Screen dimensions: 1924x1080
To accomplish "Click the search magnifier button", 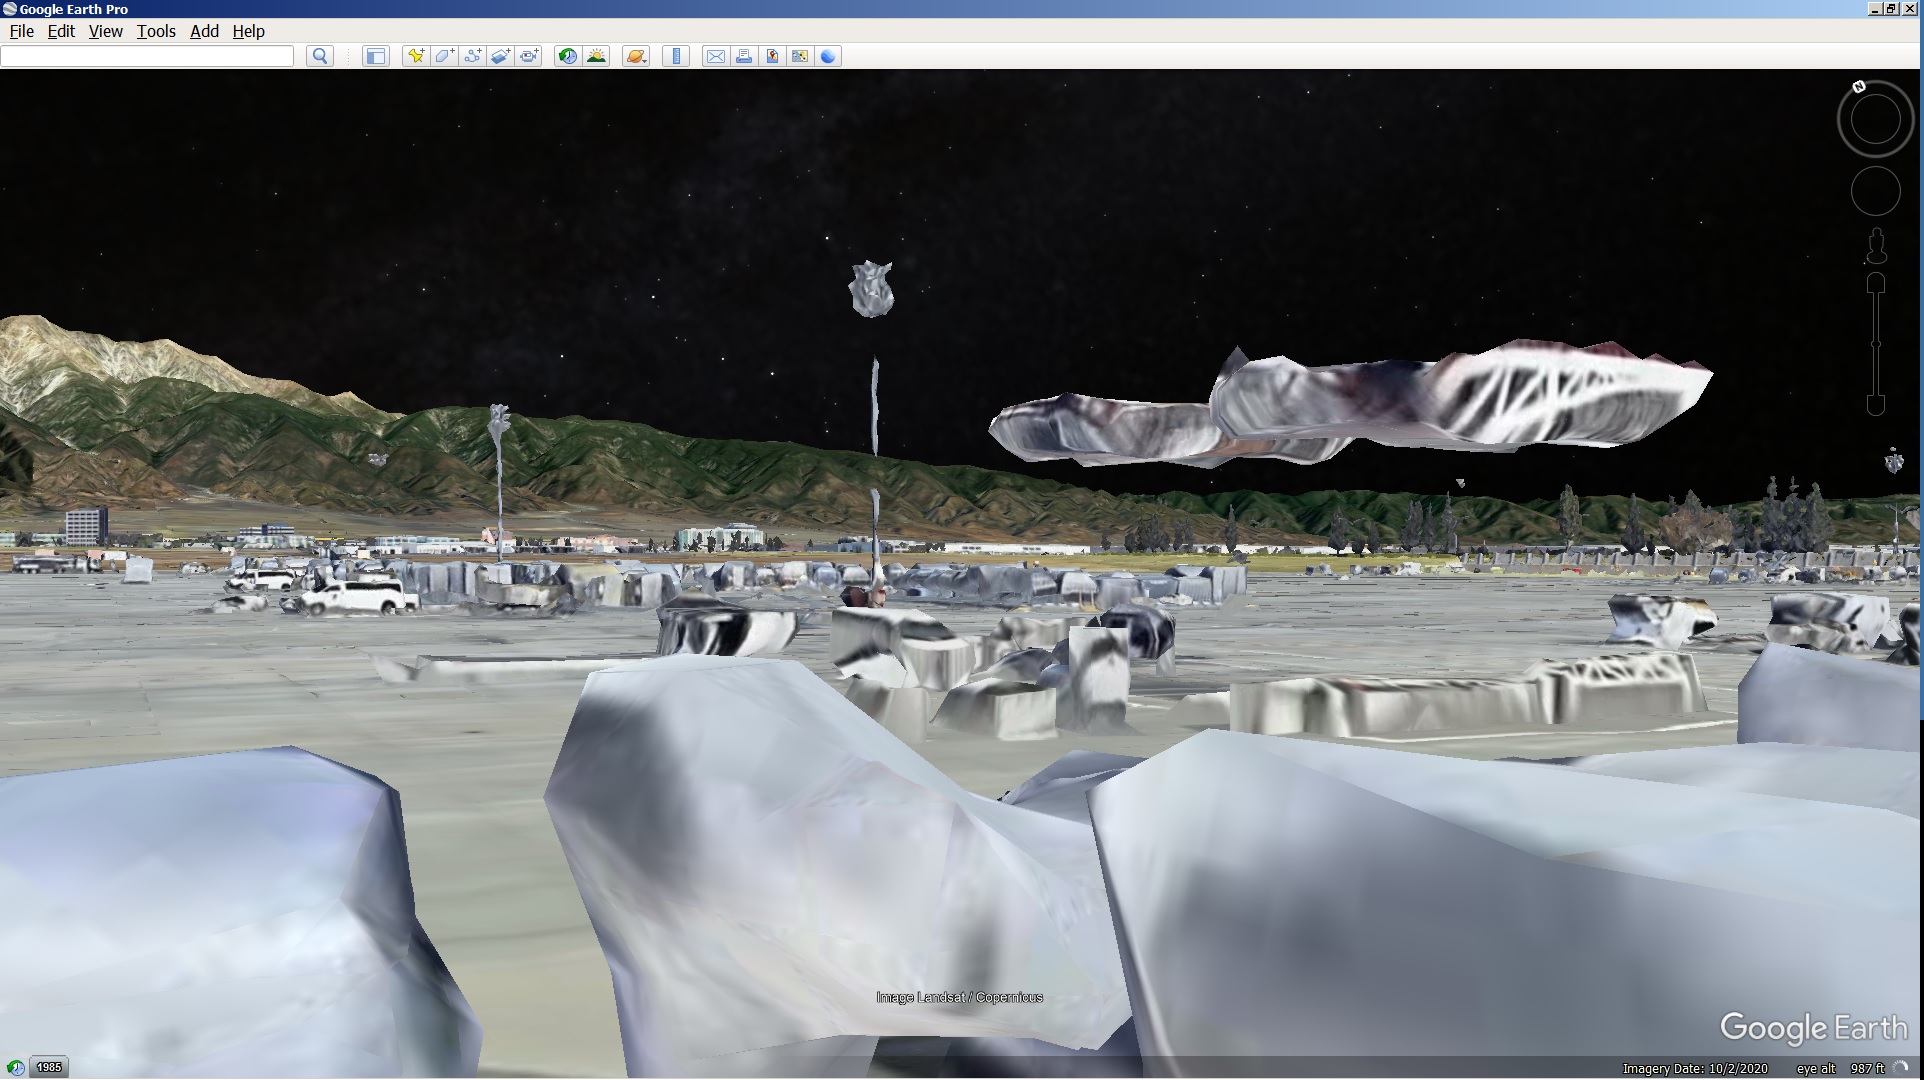I will coord(320,56).
